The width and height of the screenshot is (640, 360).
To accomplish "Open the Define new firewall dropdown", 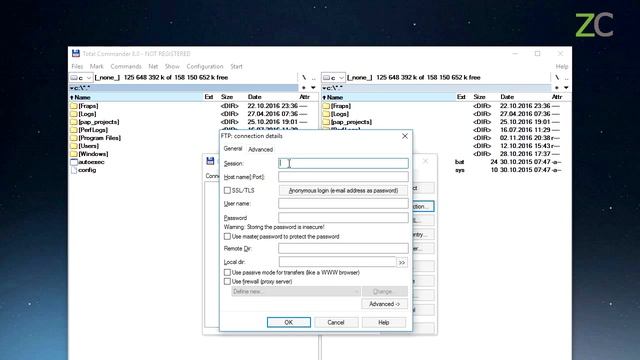I will tap(296, 291).
